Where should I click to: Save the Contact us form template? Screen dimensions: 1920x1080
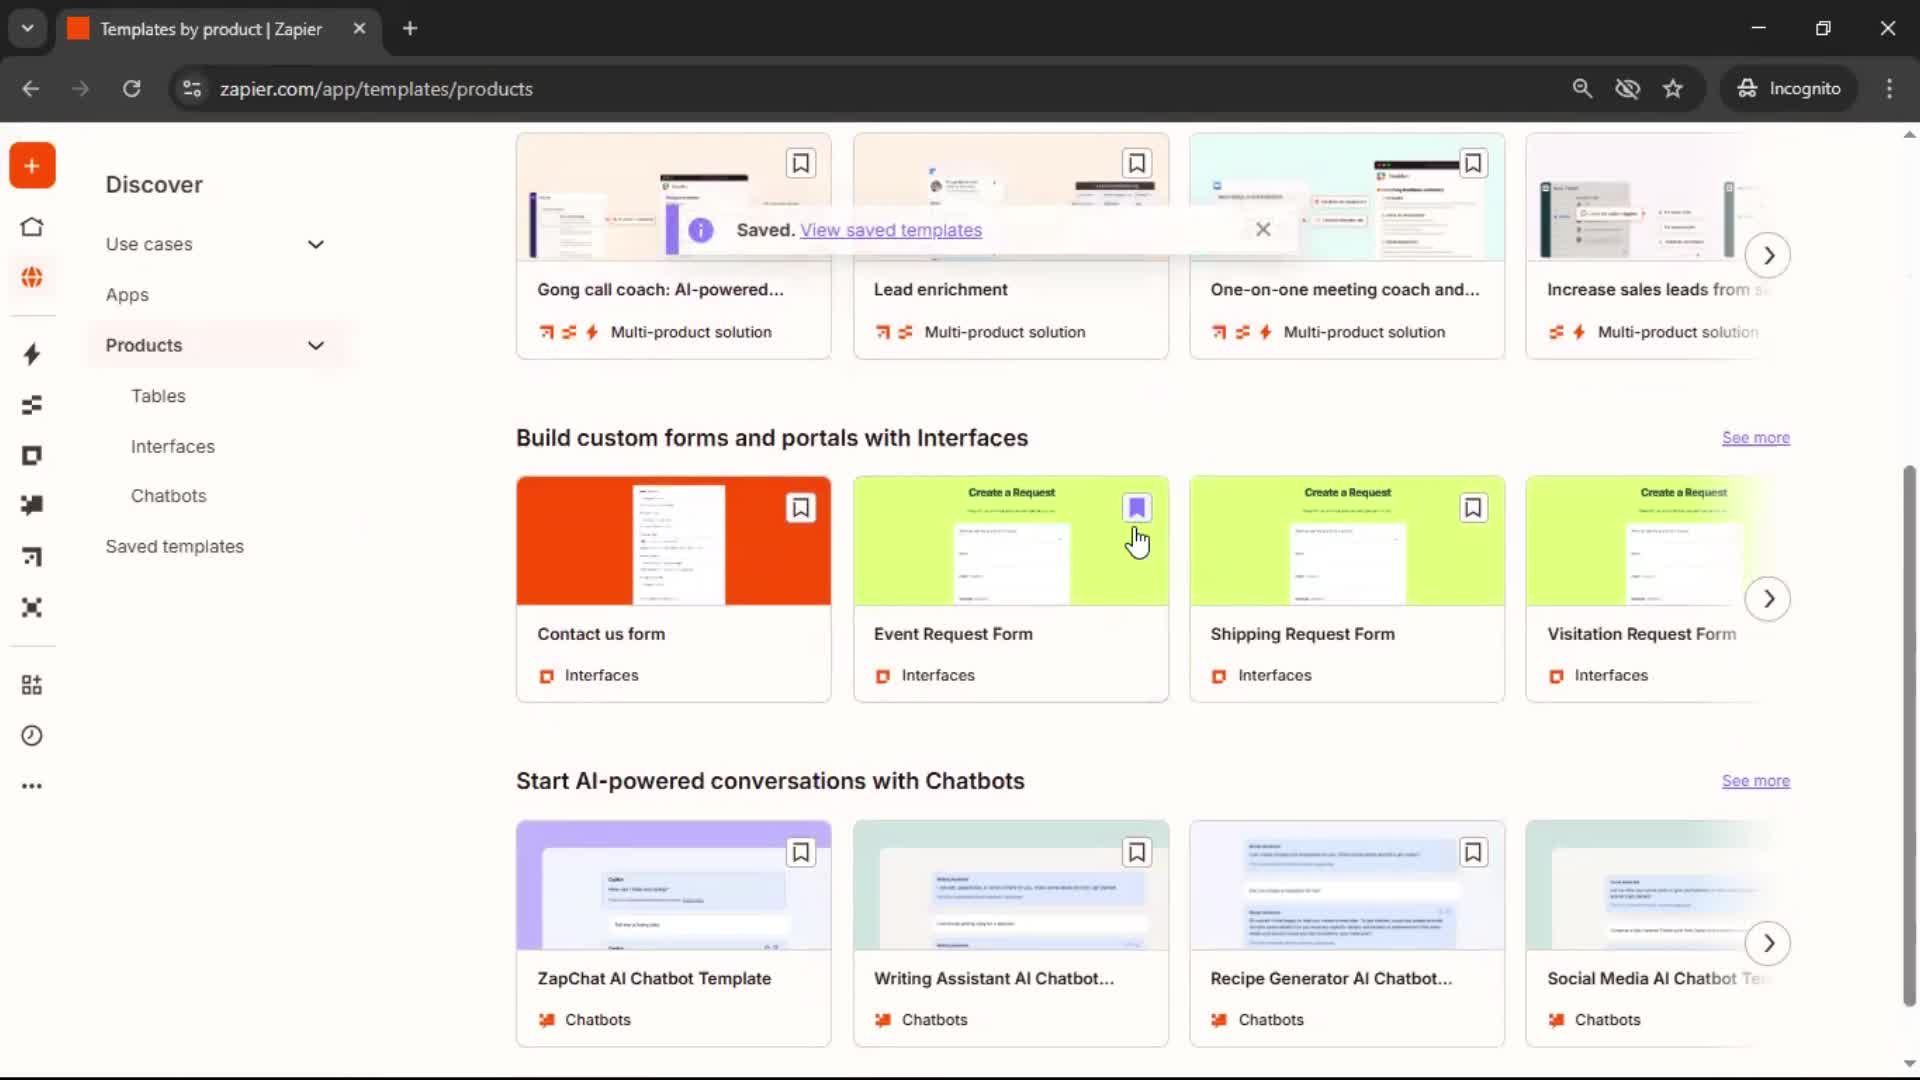point(801,508)
